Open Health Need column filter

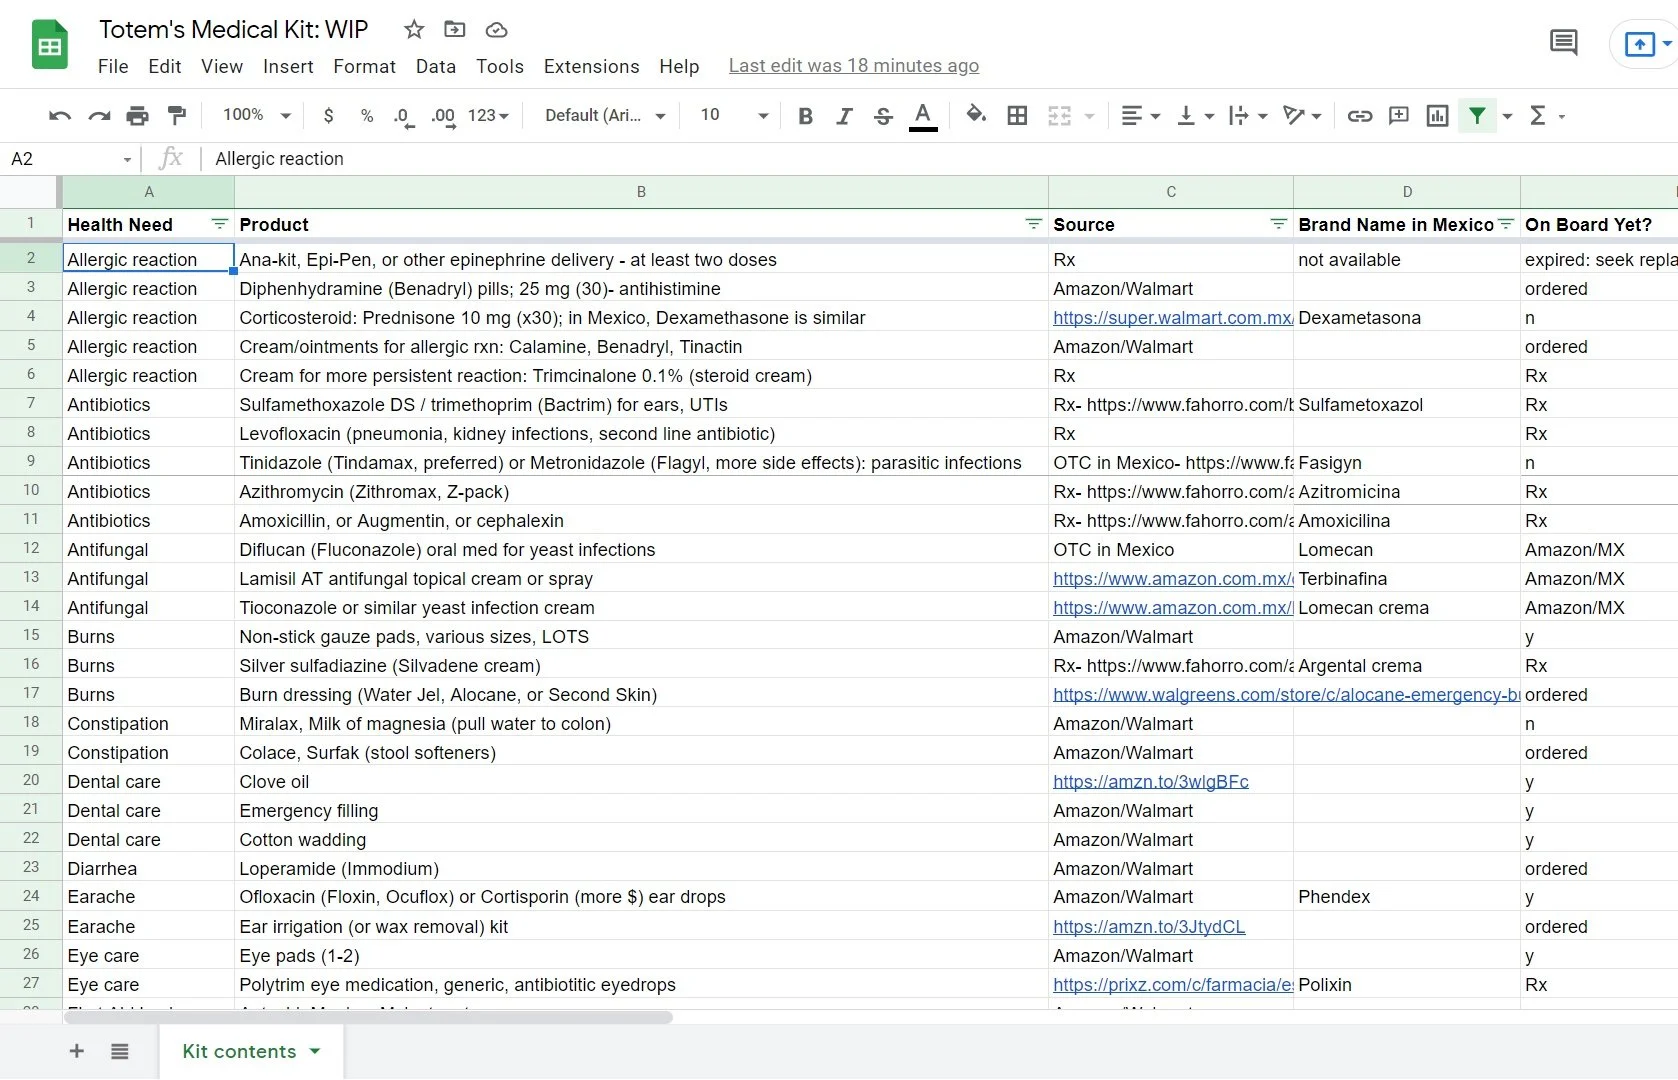pyautogui.click(x=219, y=224)
